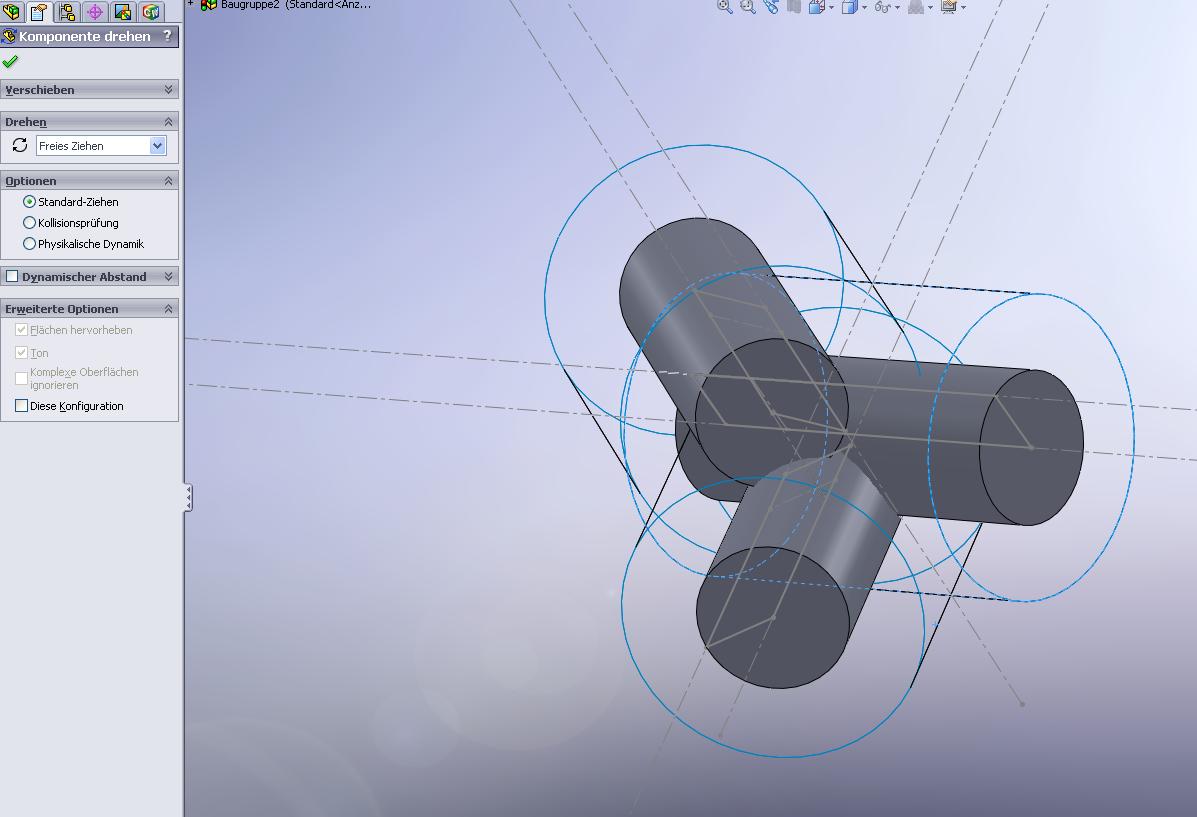Open the DimXpert target-crosshair tab
Viewport: 1197px width, 817px height.
(x=95, y=11)
